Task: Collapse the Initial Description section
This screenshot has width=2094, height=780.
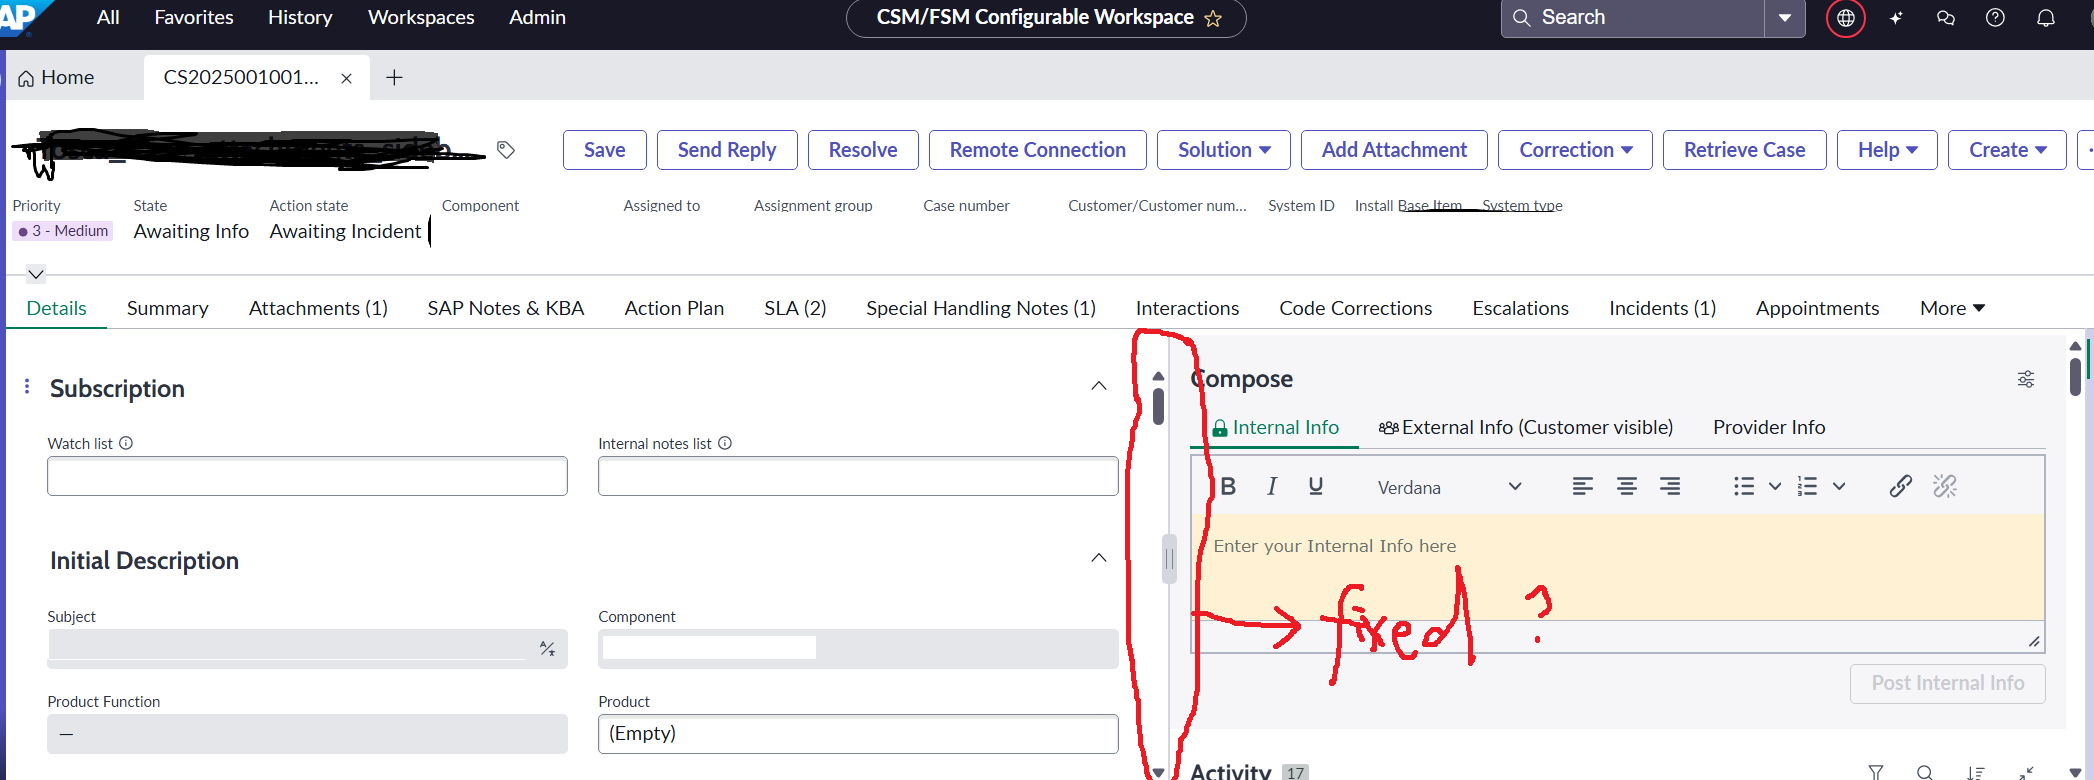Action: coord(1099,558)
